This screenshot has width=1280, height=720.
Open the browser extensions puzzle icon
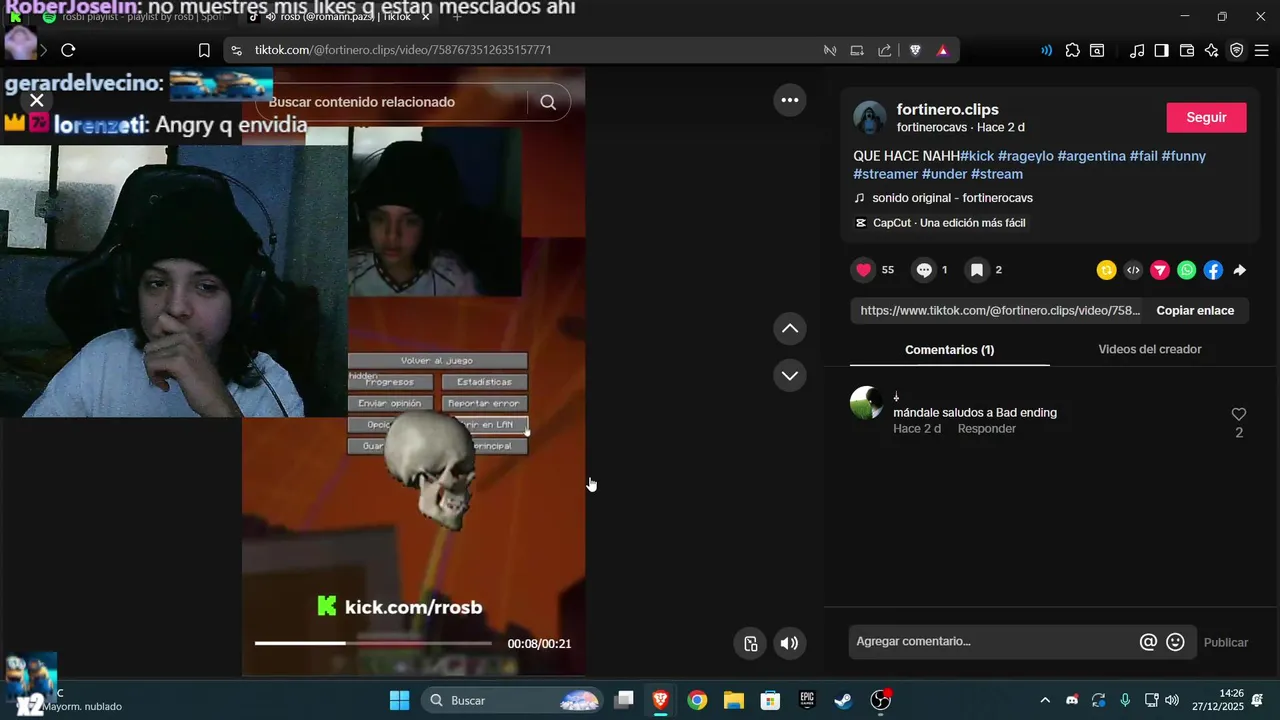pyautogui.click(x=1072, y=50)
